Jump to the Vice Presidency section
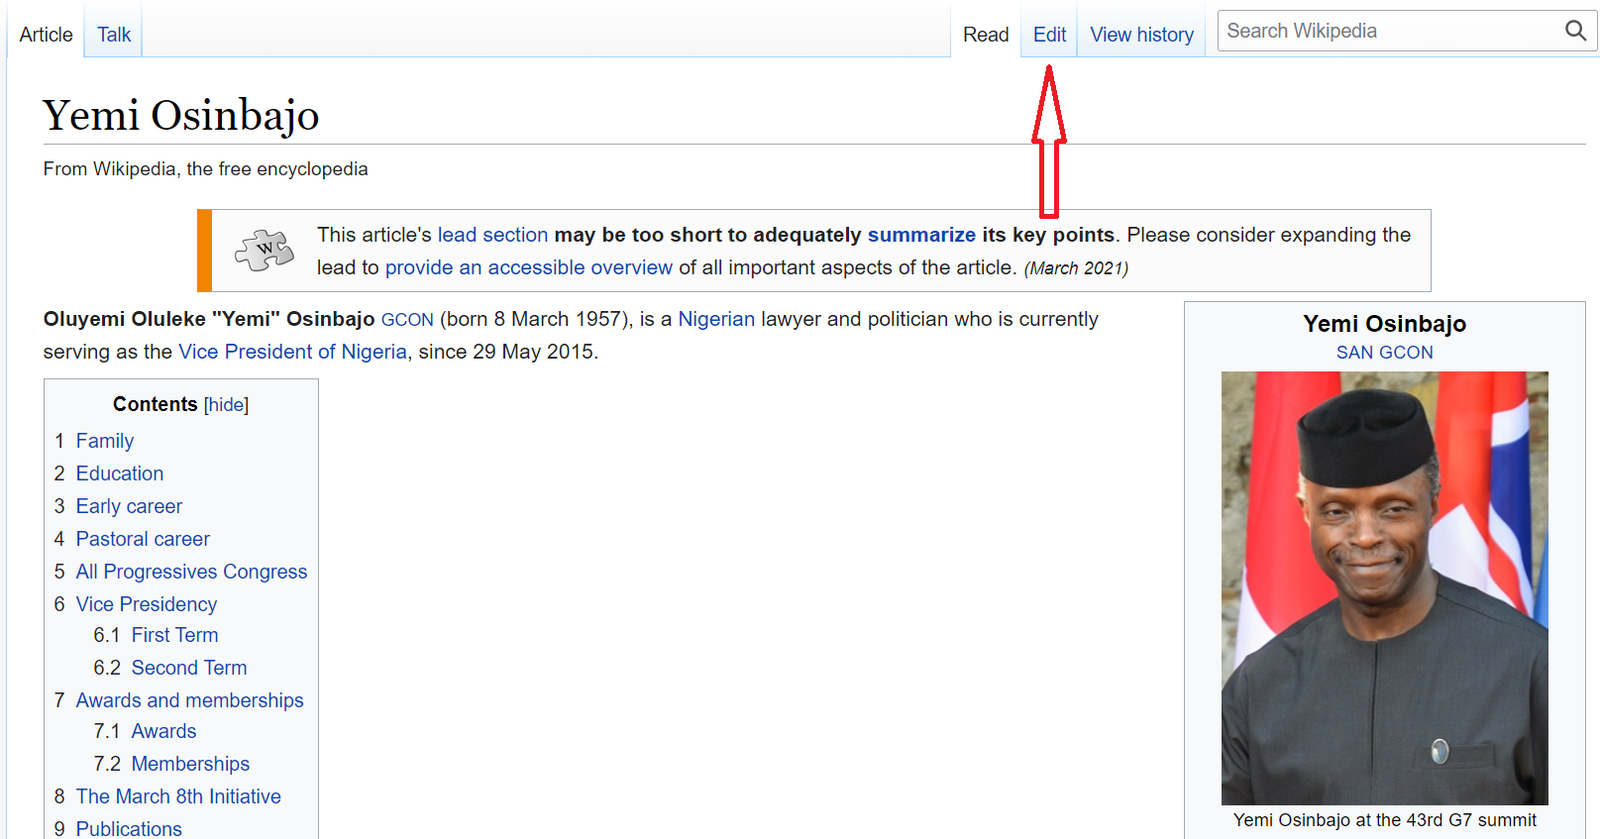This screenshot has height=839, width=1600. [146, 605]
